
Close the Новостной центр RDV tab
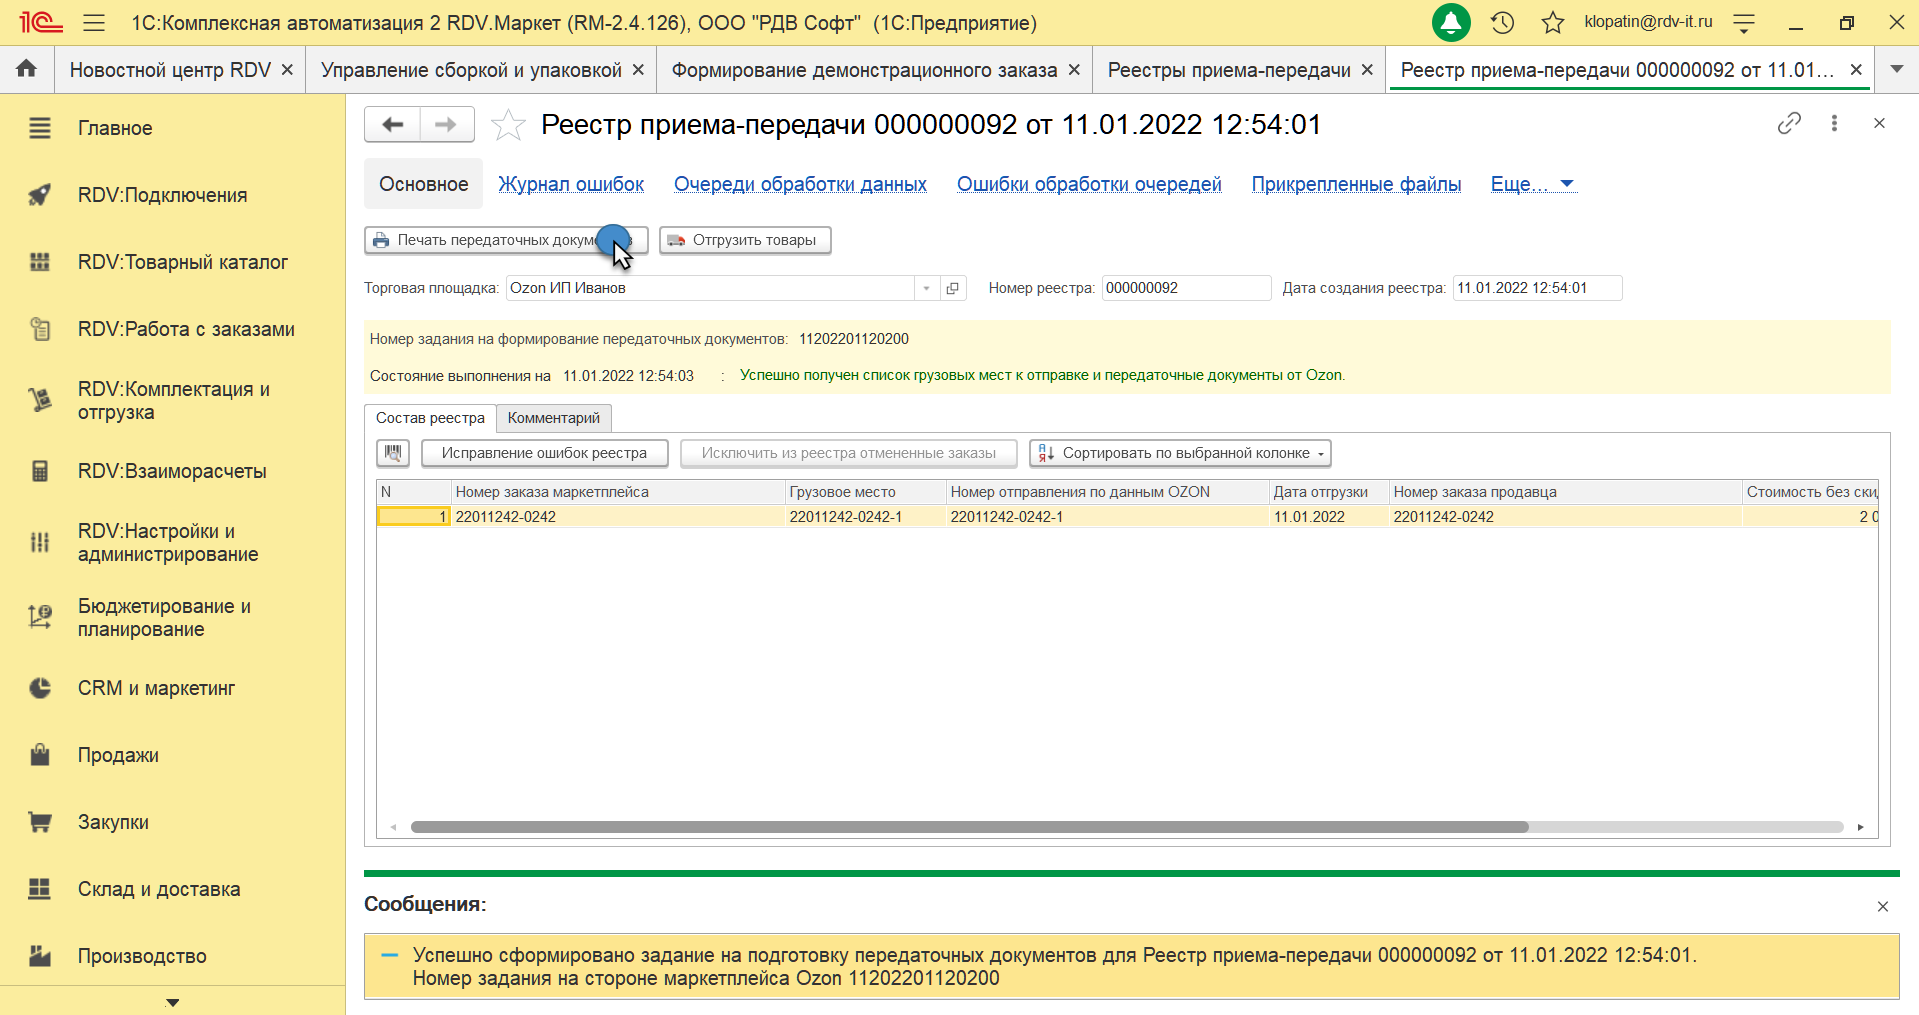pos(287,70)
